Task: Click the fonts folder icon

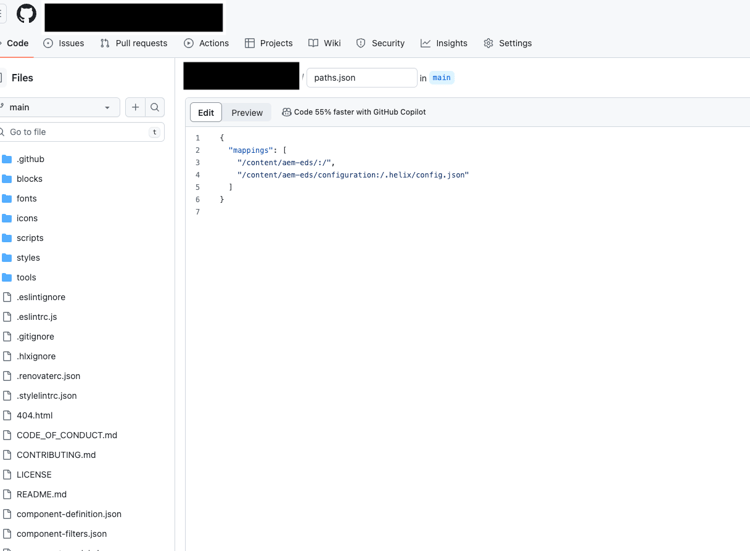Action: pyautogui.click(x=7, y=198)
